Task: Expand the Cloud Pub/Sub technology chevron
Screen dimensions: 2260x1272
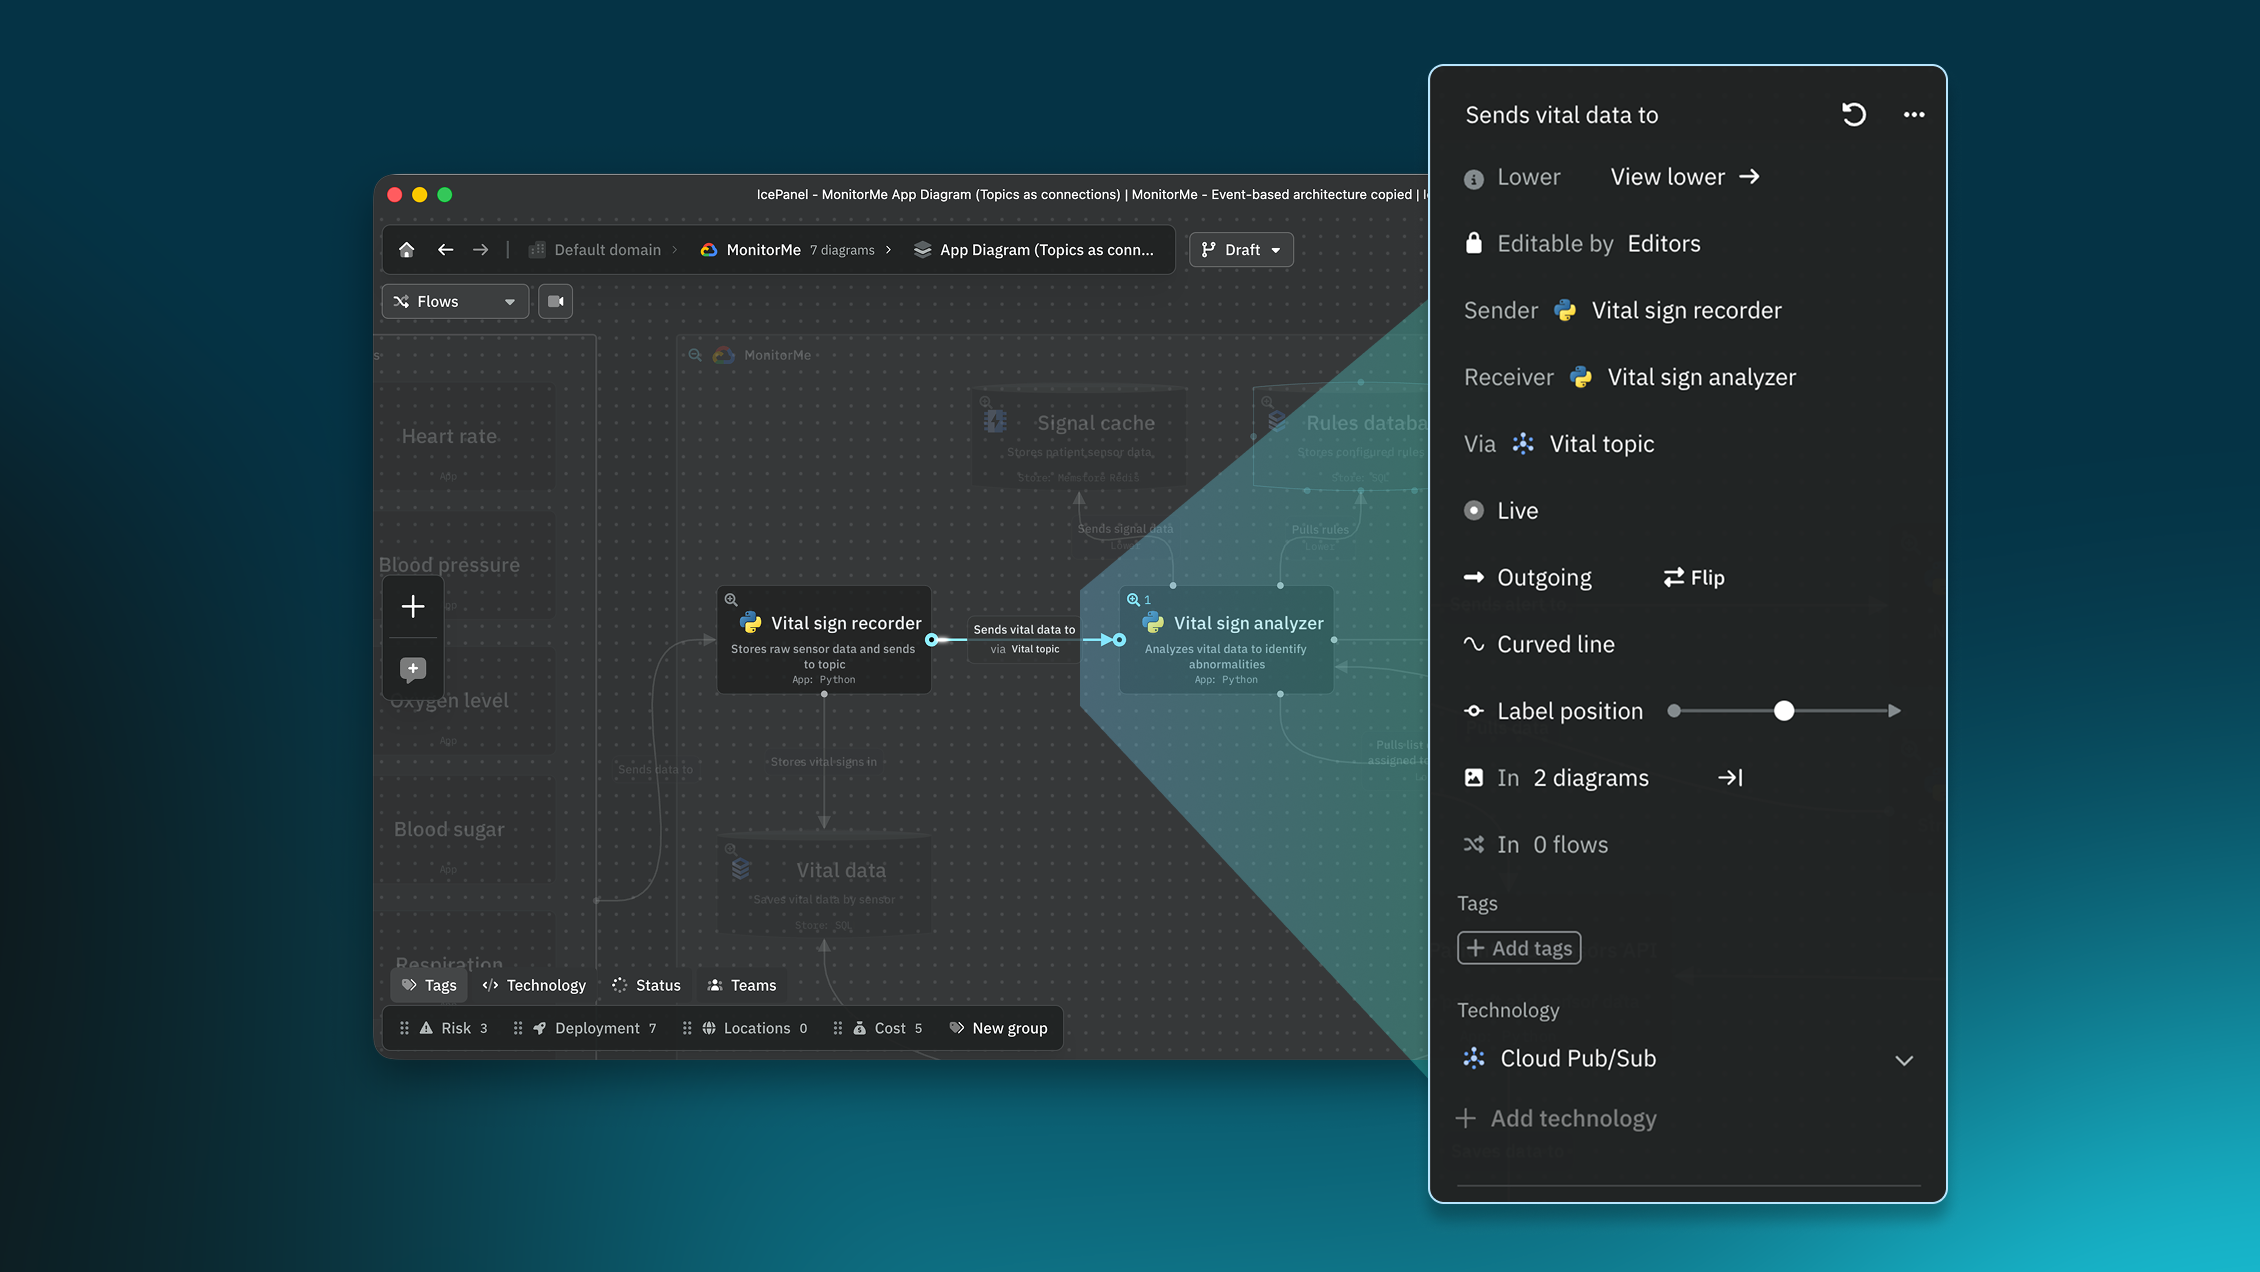Action: [1903, 1060]
